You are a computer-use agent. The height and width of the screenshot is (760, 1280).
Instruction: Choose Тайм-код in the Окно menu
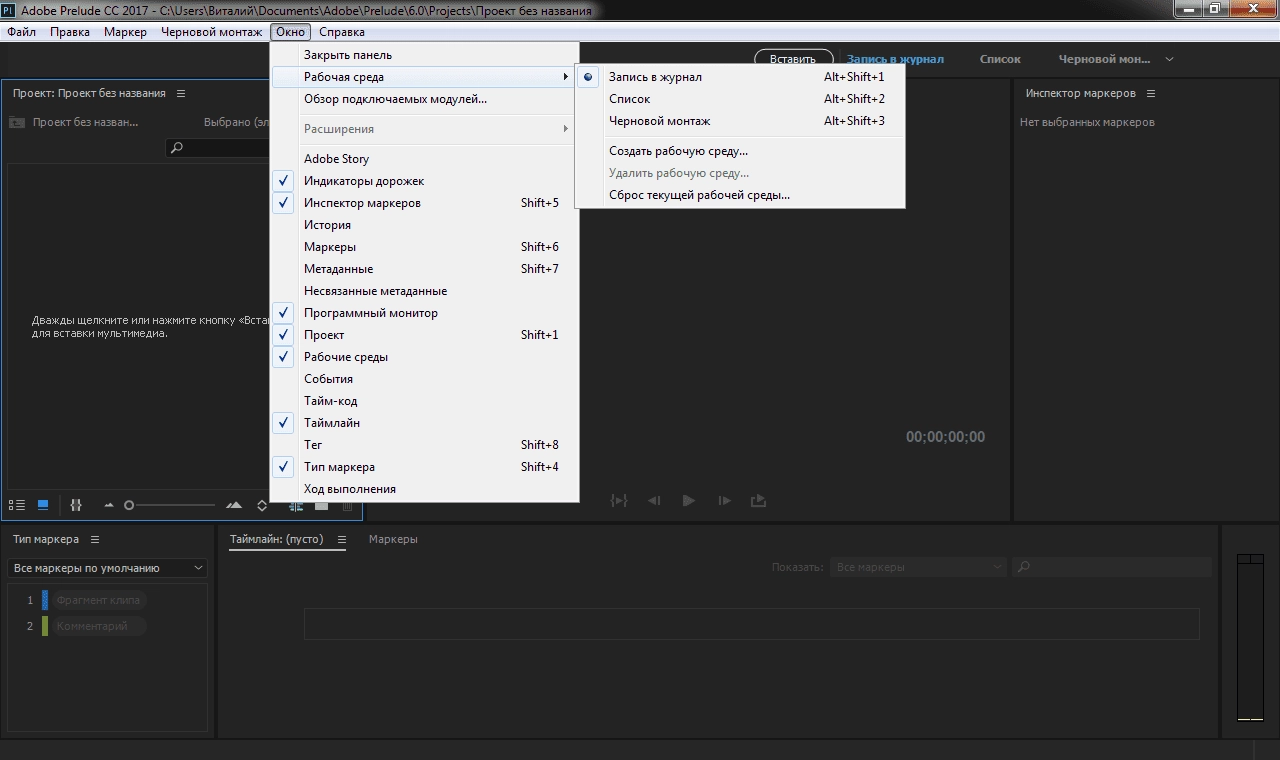point(424,401)
